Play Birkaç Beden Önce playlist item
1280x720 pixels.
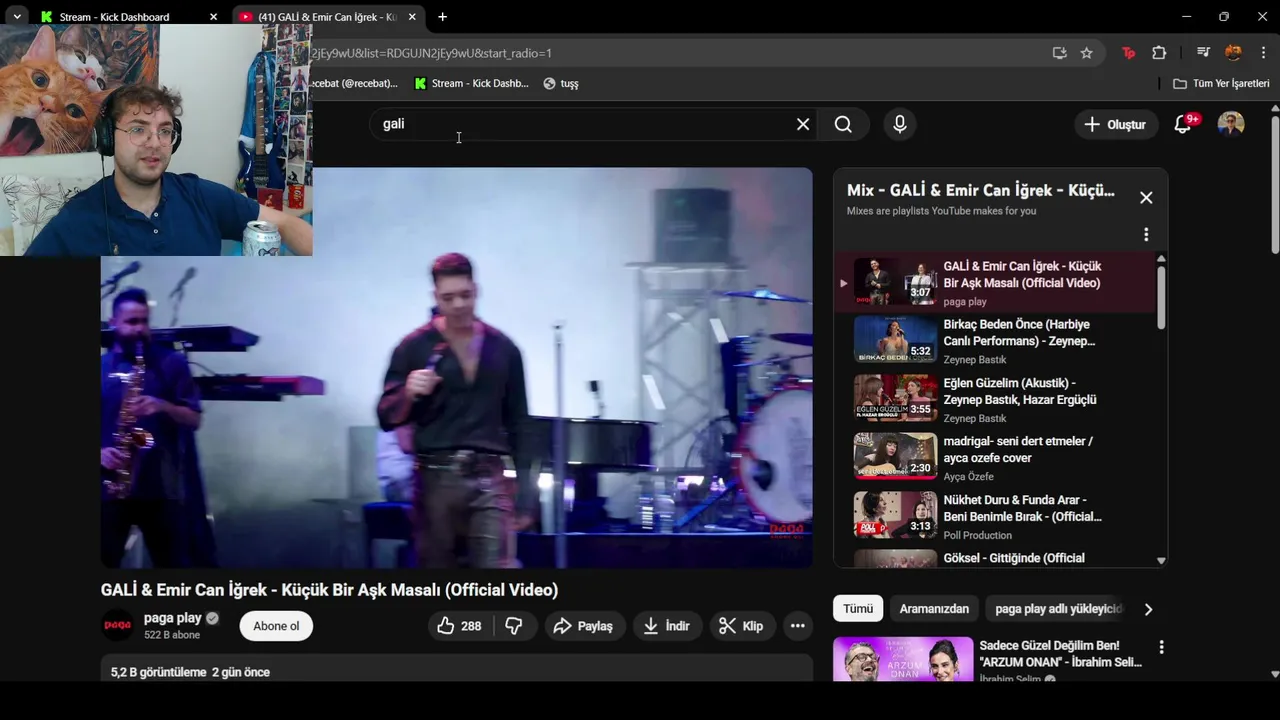point(997,341)
